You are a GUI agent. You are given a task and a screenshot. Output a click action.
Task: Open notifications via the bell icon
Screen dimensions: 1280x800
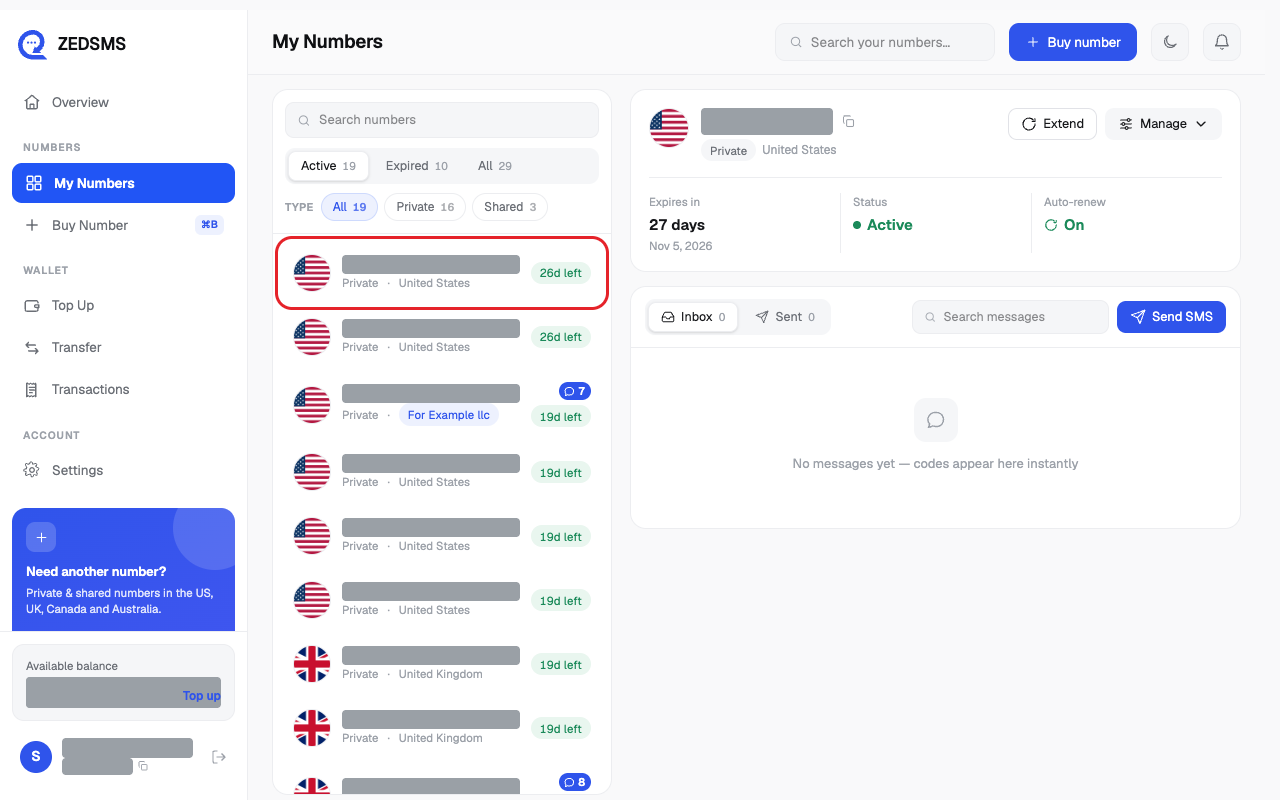coord(1221,42)
